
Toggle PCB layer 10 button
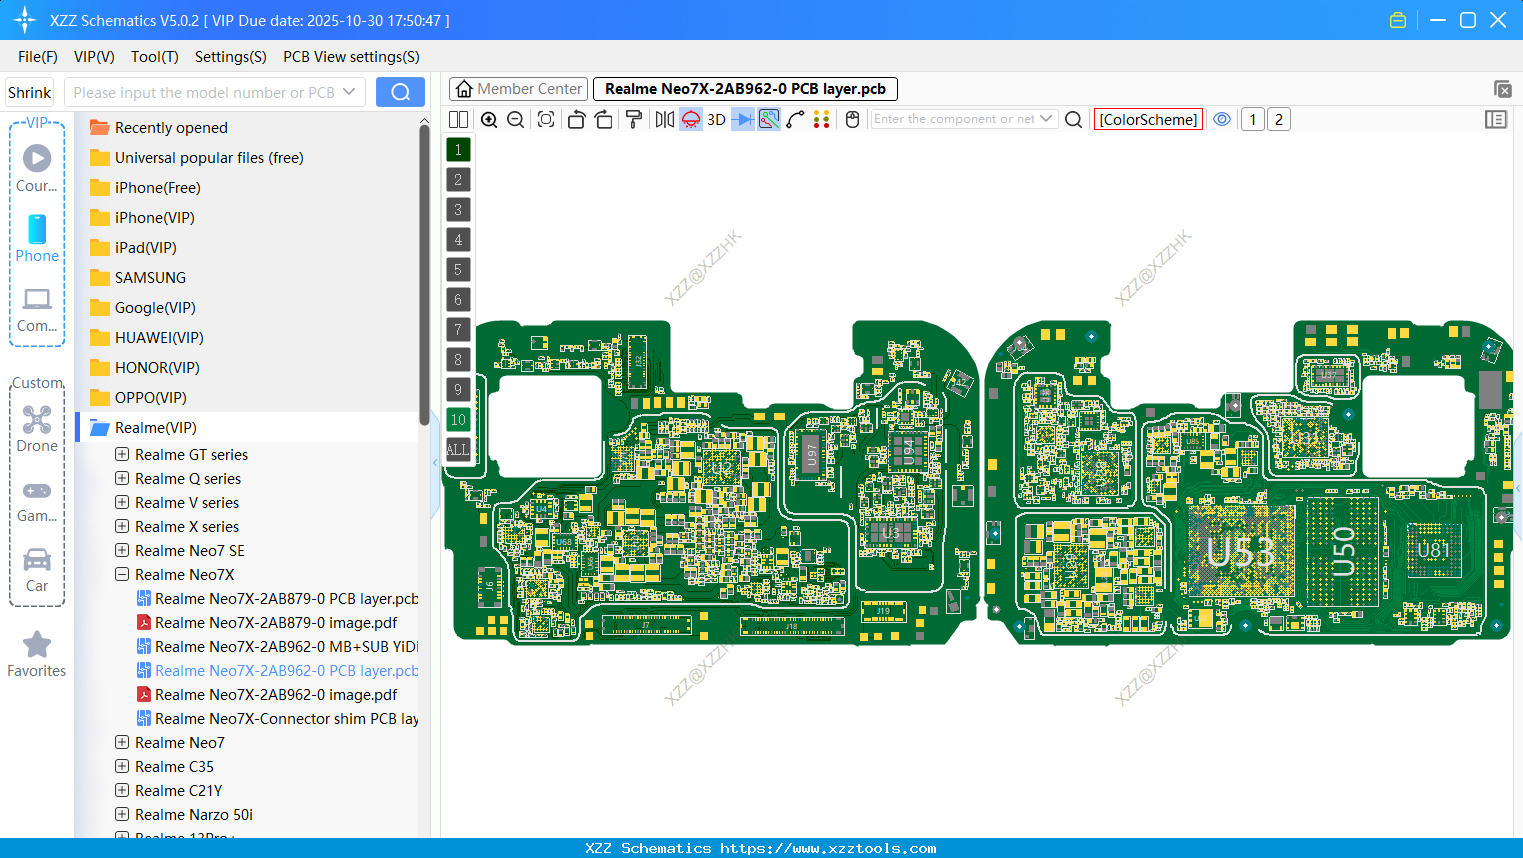click(x=458, y=420)
